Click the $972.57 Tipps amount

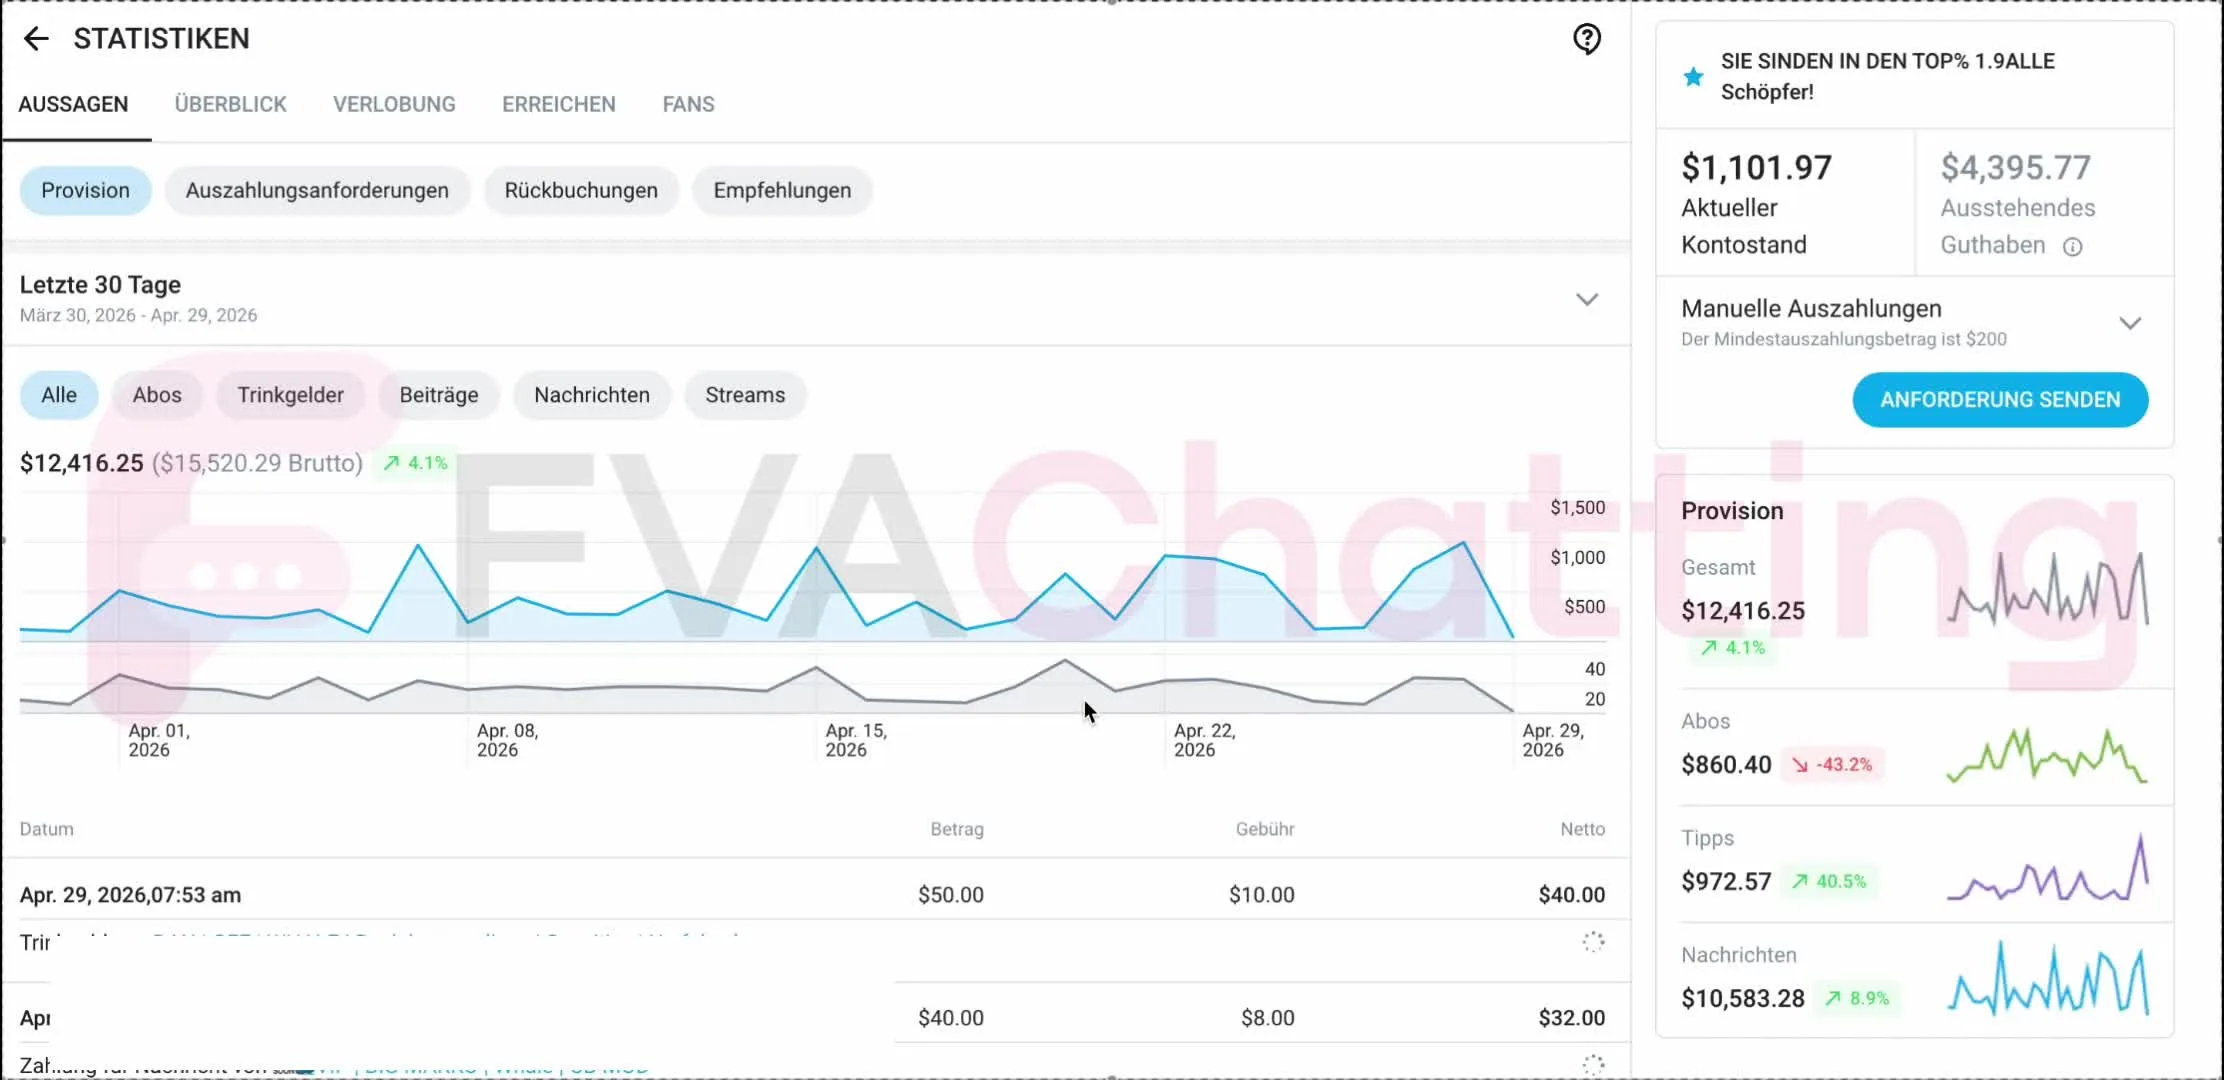pos(1726,882)
